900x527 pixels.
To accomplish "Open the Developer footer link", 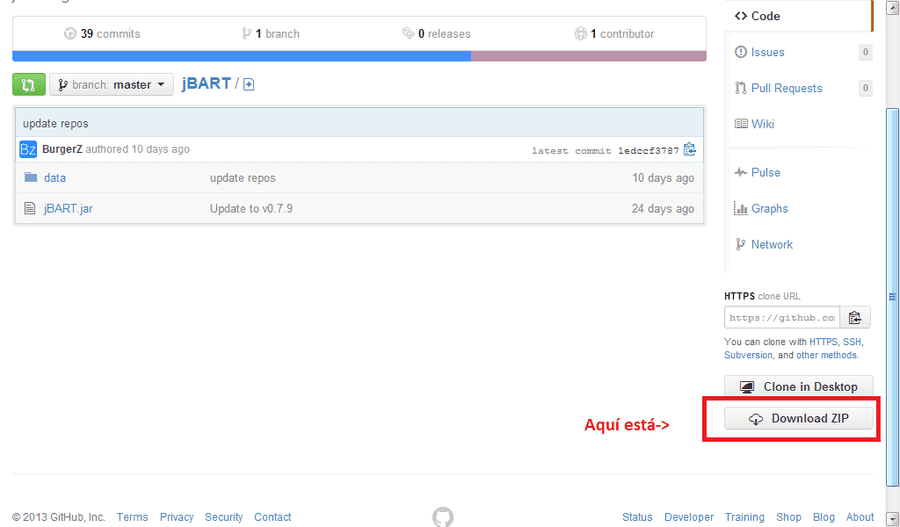I will pos(689,517).
